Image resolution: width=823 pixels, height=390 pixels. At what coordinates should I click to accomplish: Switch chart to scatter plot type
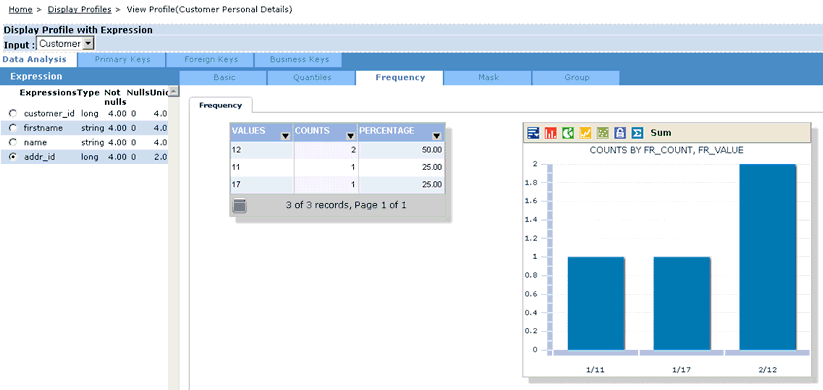(603, 133)
